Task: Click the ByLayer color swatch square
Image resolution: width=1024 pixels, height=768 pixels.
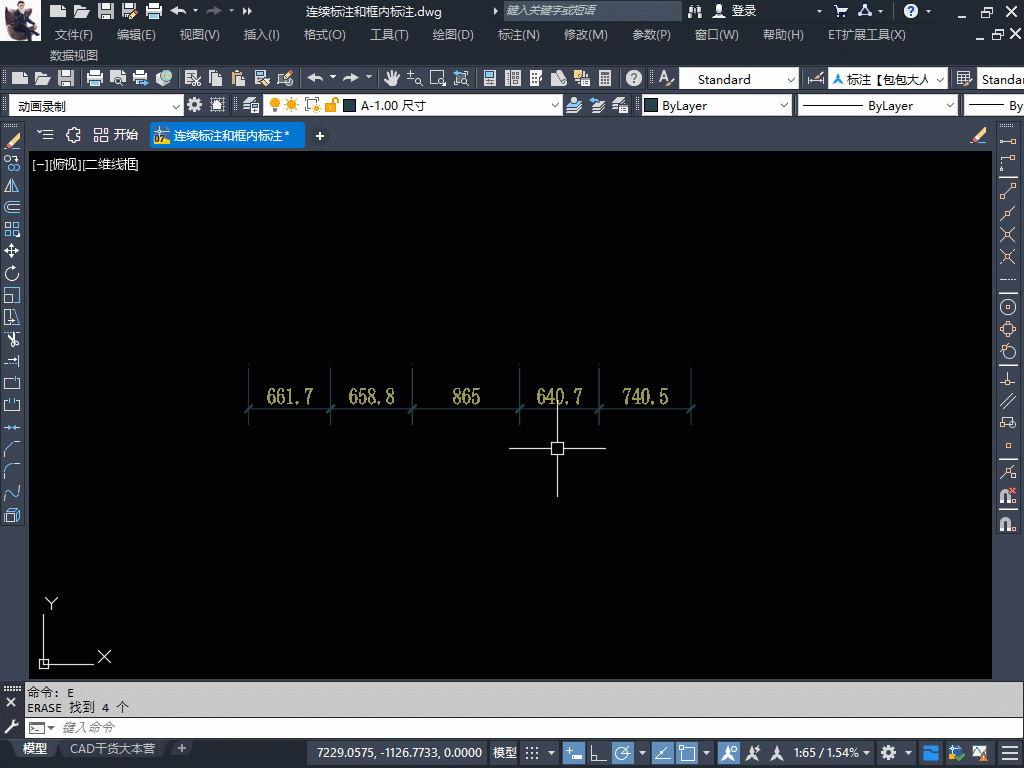Action: tap(651, 105)
